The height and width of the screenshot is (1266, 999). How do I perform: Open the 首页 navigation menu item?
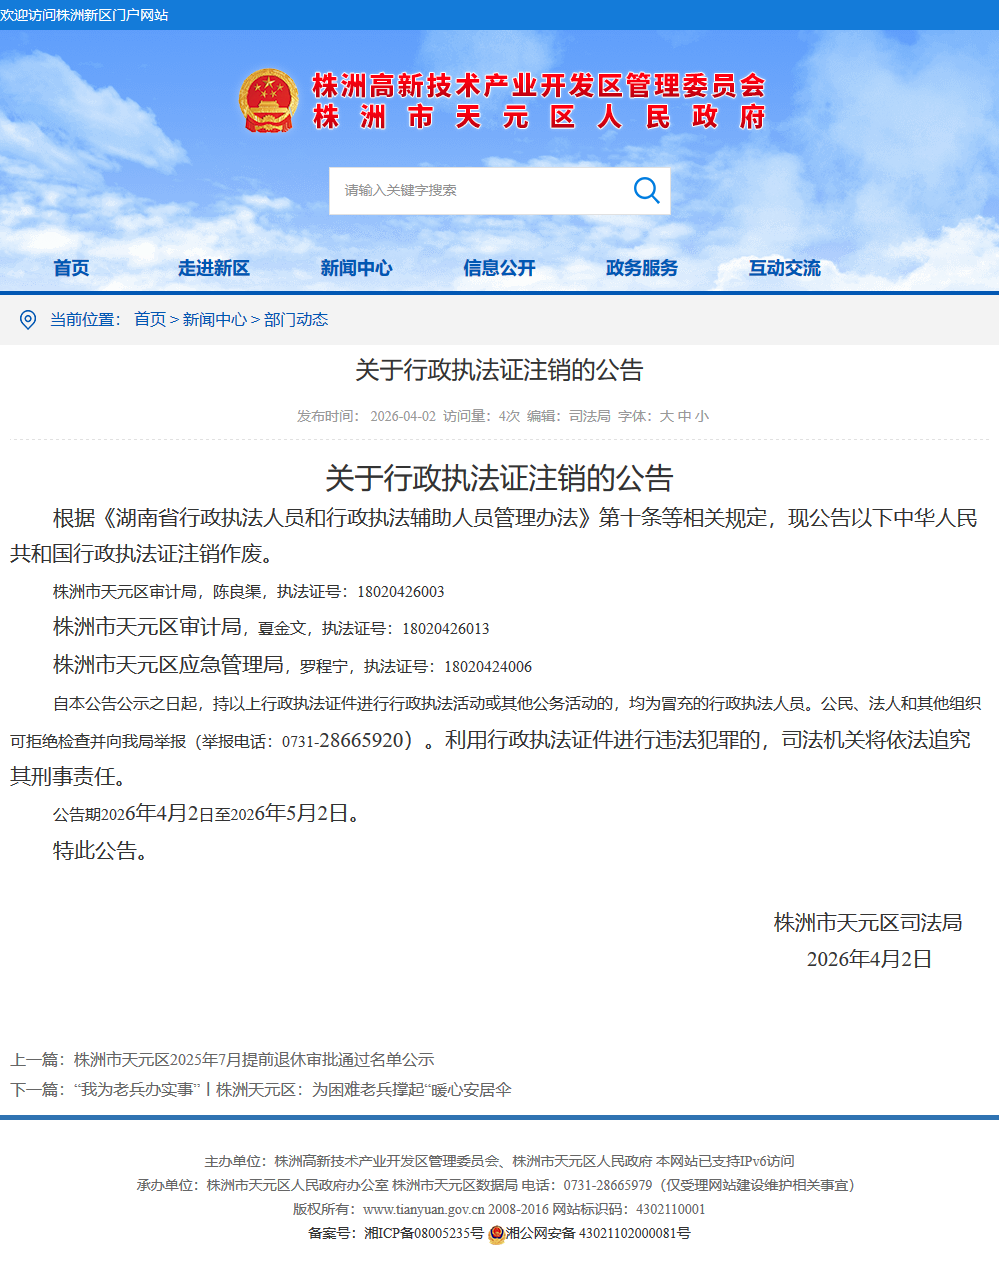(x=71, y=268)
